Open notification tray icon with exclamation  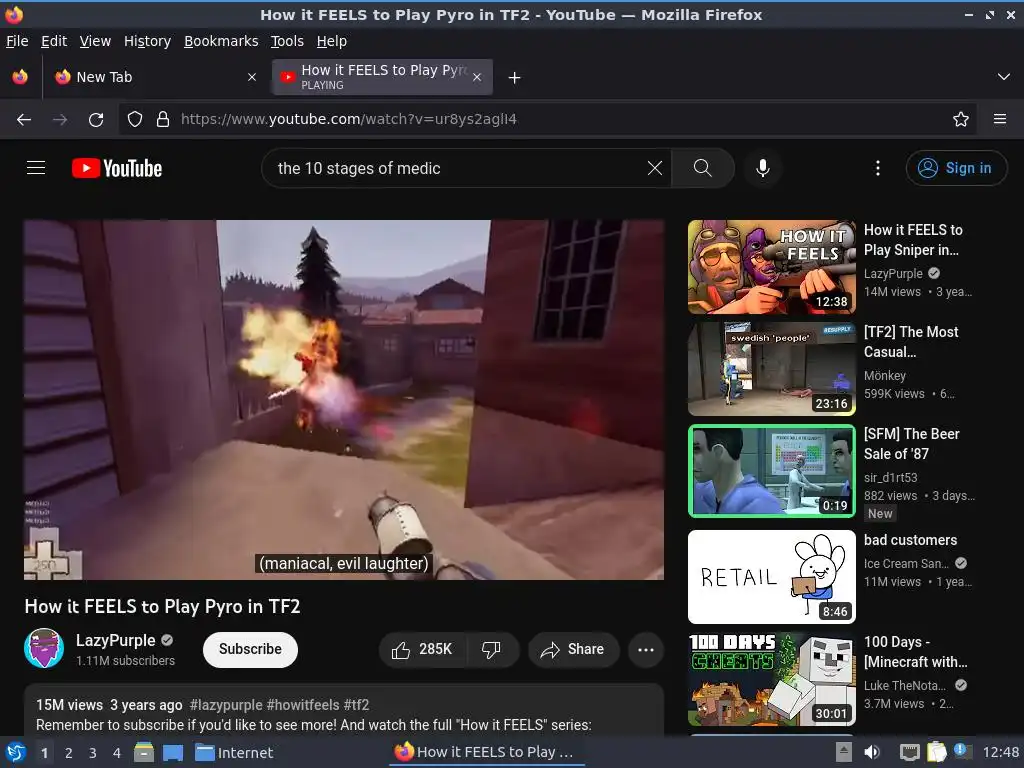pyautogui.click(x=963, y=751)
